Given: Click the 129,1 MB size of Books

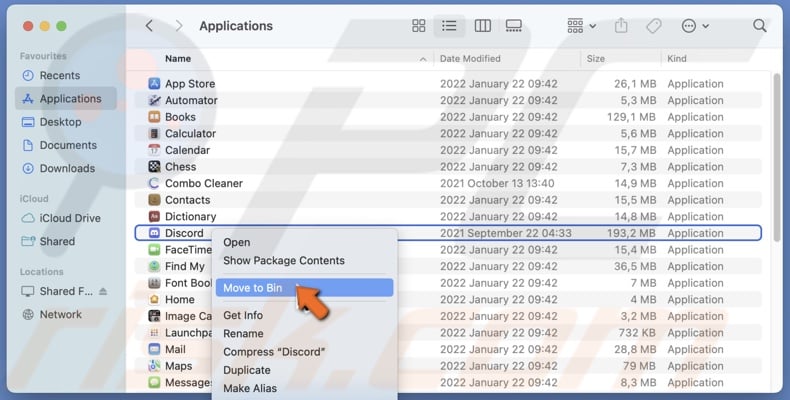Looking at the screenshot, I should point(631,117).
